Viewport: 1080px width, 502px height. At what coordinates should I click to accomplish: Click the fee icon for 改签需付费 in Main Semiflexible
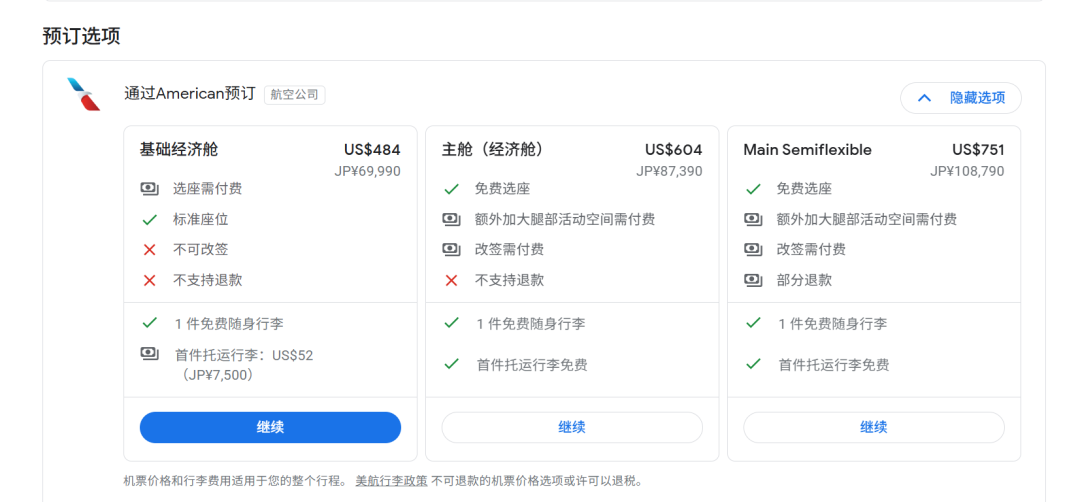[753, 249]
